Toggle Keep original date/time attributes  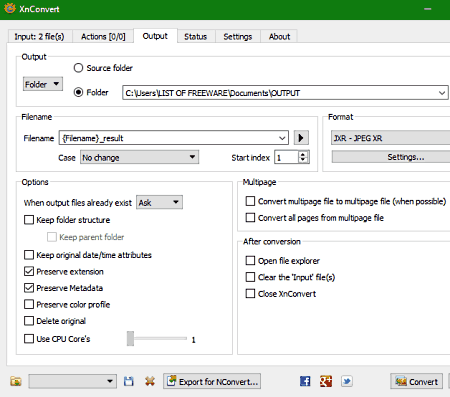click(x=29, y=255)
